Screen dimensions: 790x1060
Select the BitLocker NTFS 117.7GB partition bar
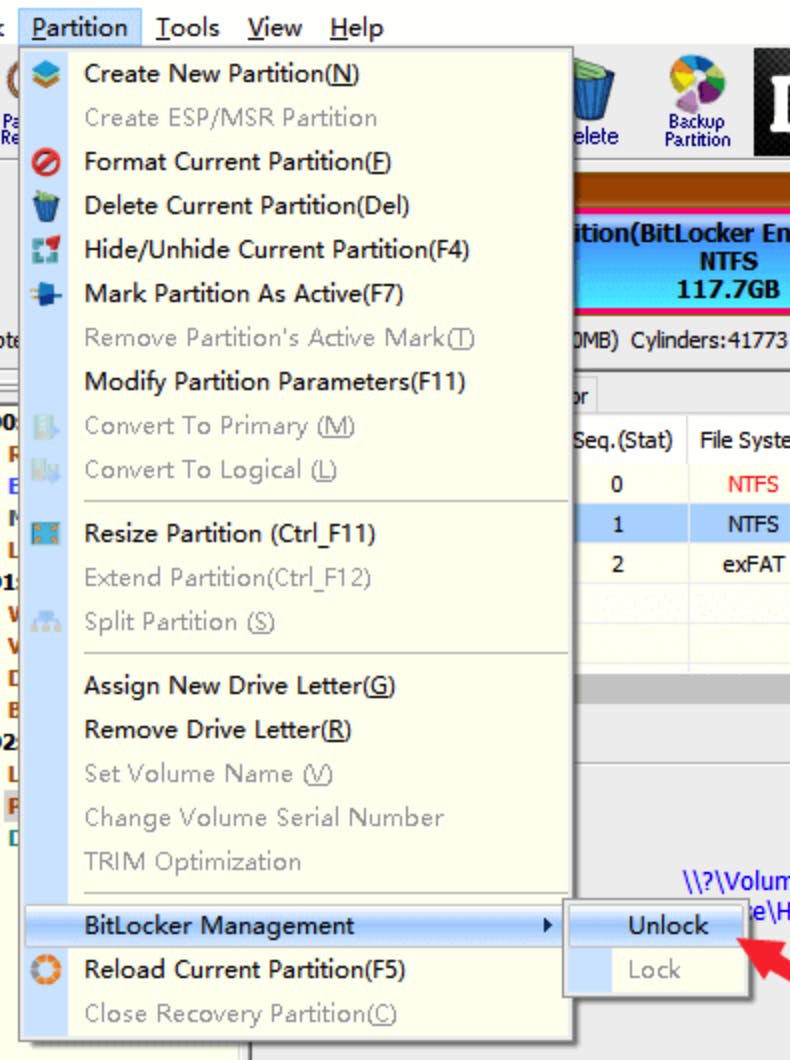click(x=682, y=262)
